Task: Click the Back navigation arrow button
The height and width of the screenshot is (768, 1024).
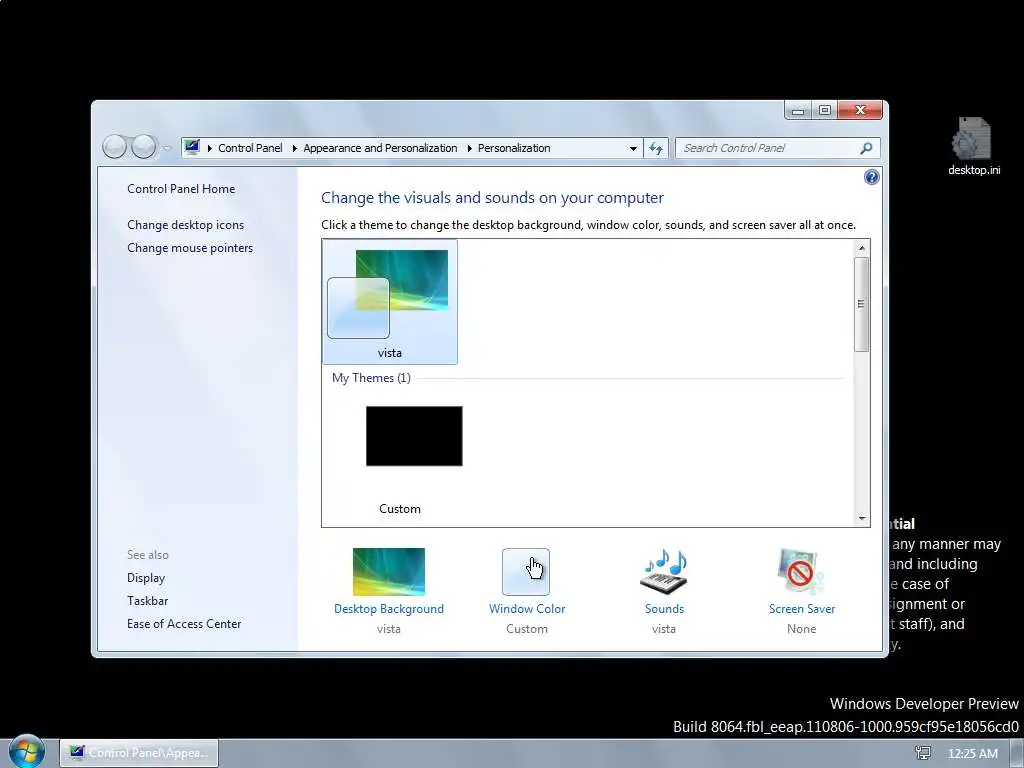Action: tap(114, 147)
